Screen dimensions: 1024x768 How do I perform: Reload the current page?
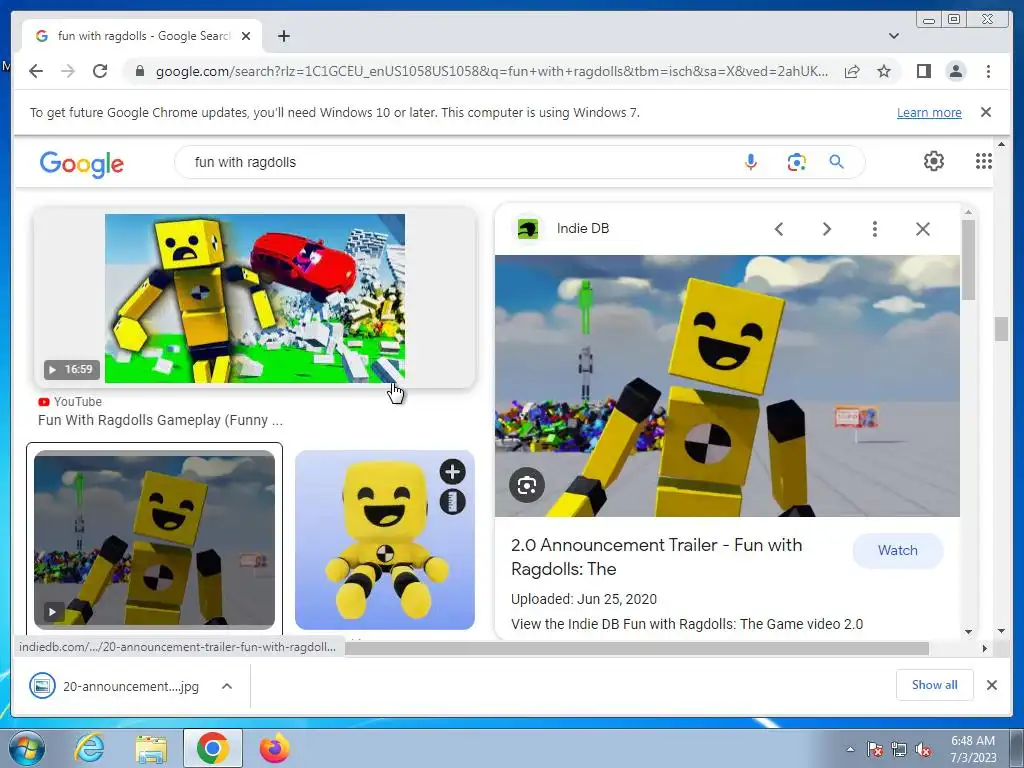tap(100, 71)
